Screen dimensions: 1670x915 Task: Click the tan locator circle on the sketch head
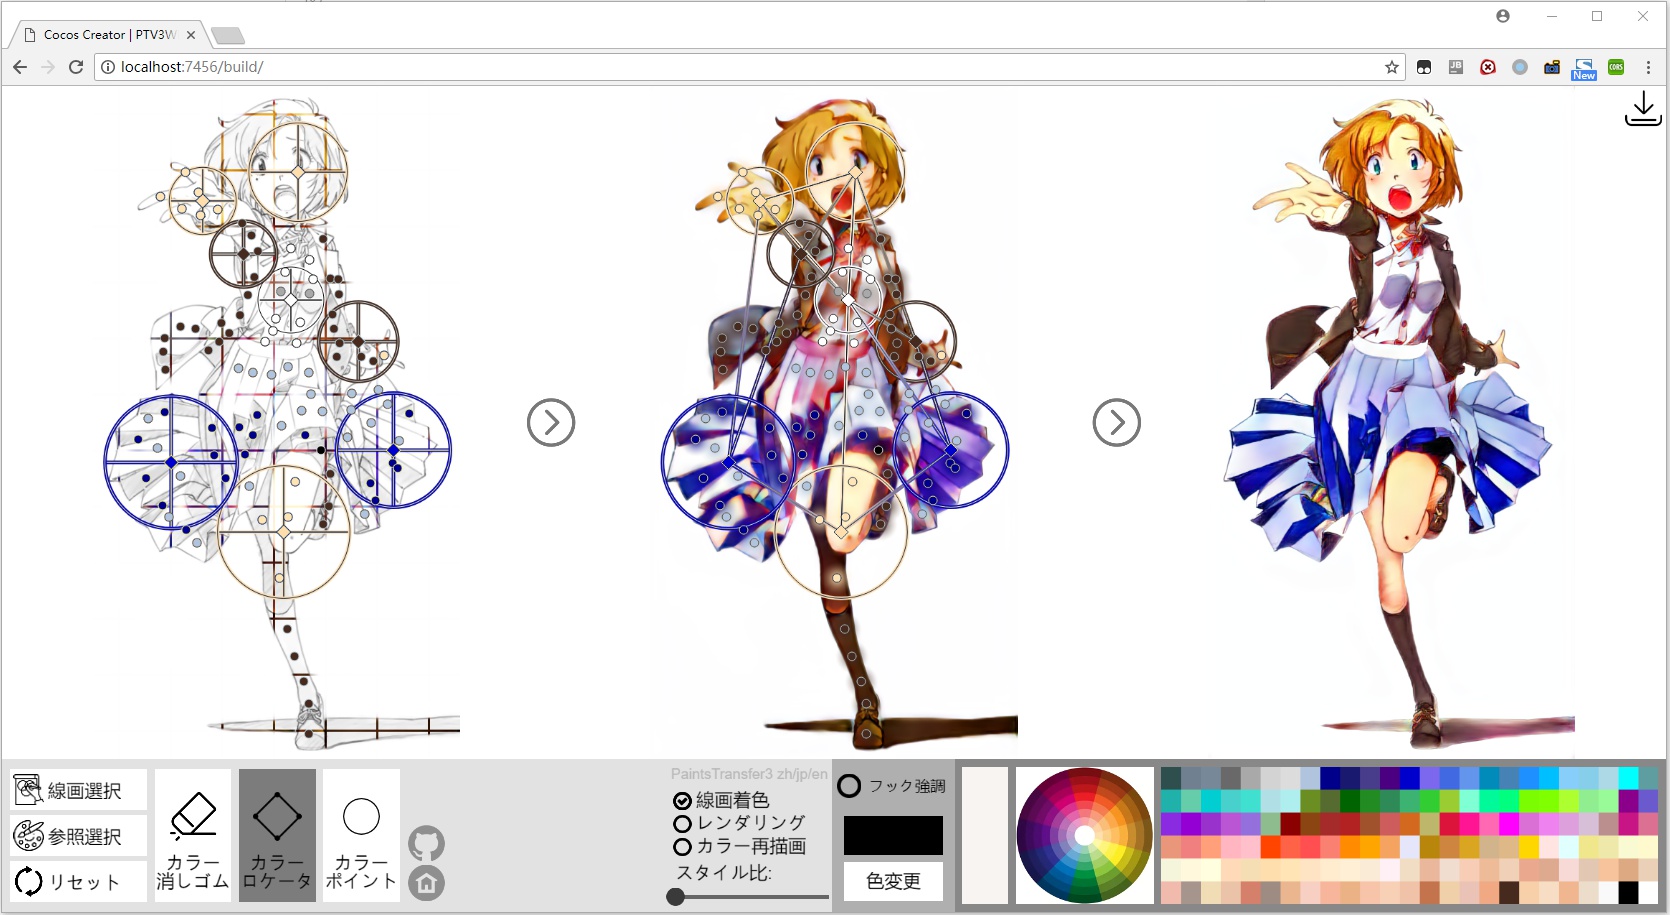coord(298,172)
